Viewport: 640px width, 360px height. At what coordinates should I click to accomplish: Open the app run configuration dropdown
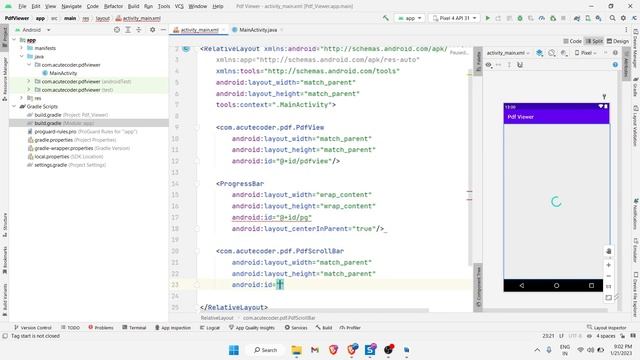click(x=410, y=18)
